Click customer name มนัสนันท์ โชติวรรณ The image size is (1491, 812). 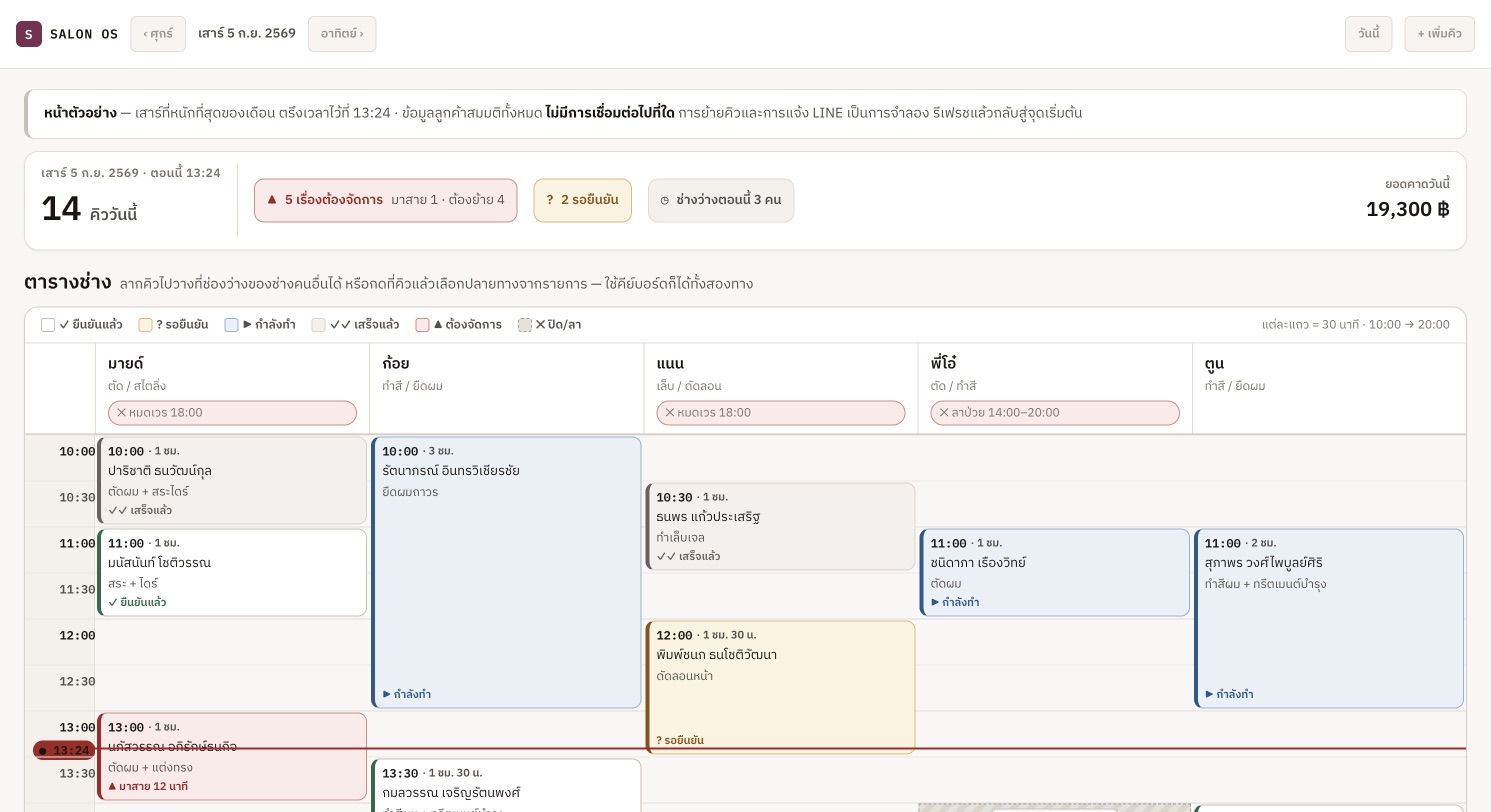click(159, 563)
